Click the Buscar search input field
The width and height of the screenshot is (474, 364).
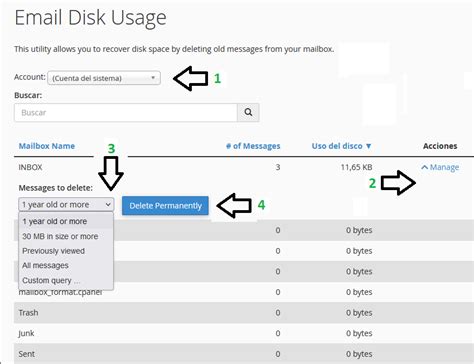click(126, 112)
